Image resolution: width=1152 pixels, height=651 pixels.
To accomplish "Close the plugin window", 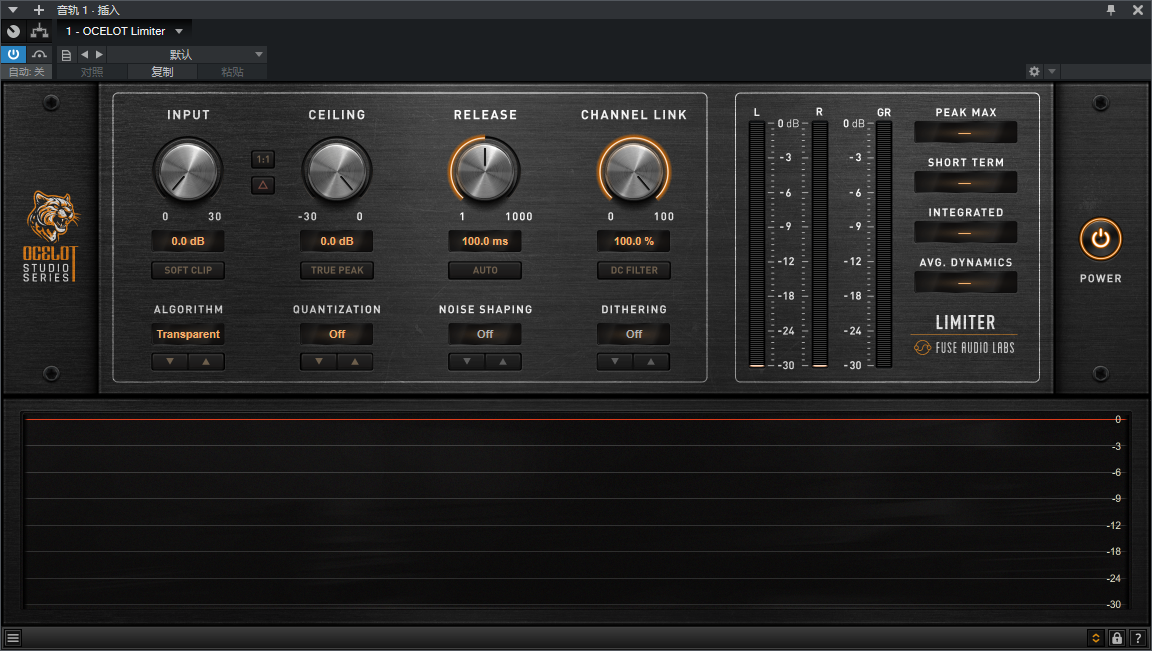I will pos(1137,10).
